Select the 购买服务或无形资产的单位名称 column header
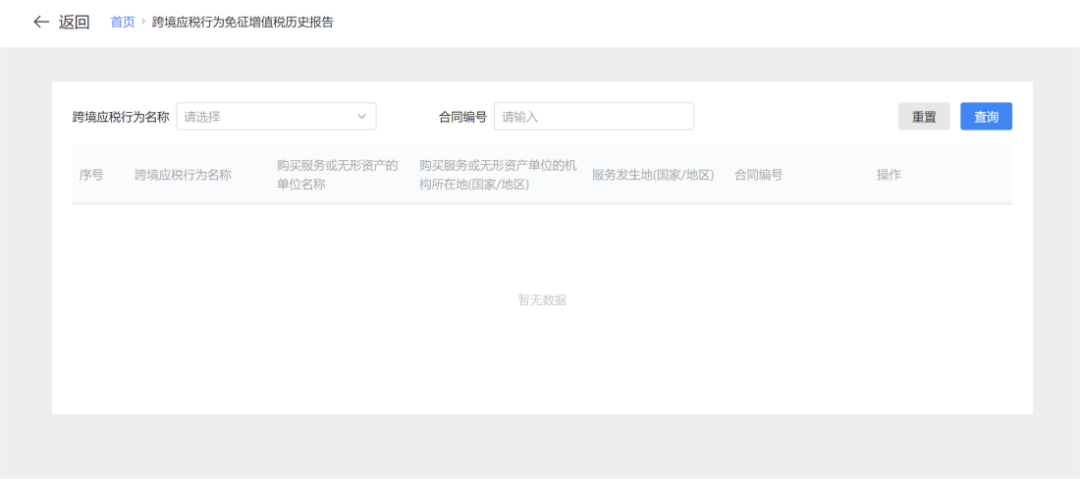Image resolution: width=1080 pixels, height=479 pixels. pyautogui.click(x=337, y=175)
